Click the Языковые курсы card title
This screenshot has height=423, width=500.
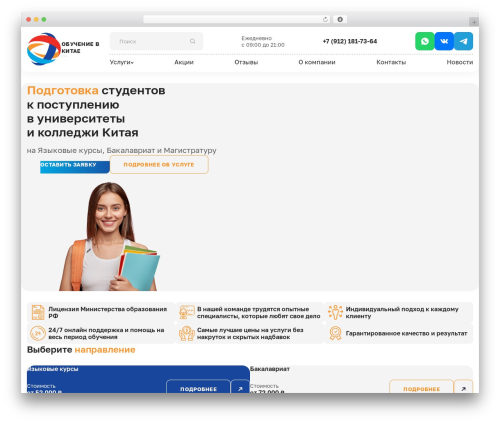(x=53, y=369)
